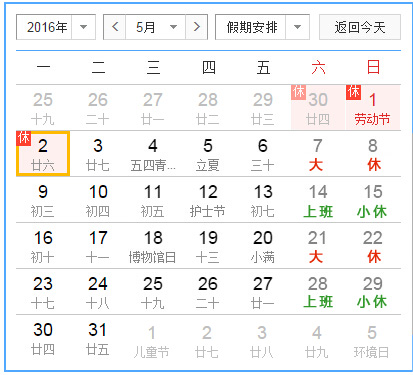Select day 16 初十
The width and height of the screenshot is (413, 375).
coord(43,246)
